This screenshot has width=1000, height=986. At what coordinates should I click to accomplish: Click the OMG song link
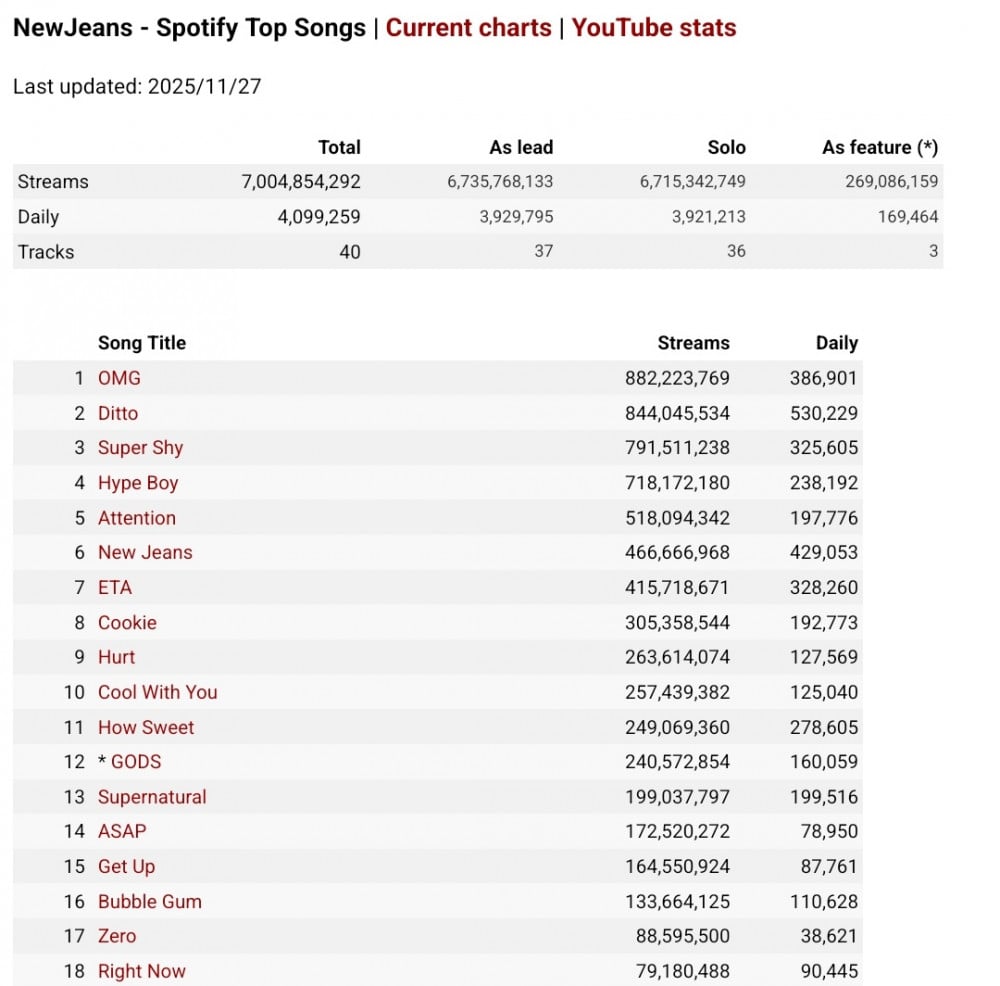point(119,378)
